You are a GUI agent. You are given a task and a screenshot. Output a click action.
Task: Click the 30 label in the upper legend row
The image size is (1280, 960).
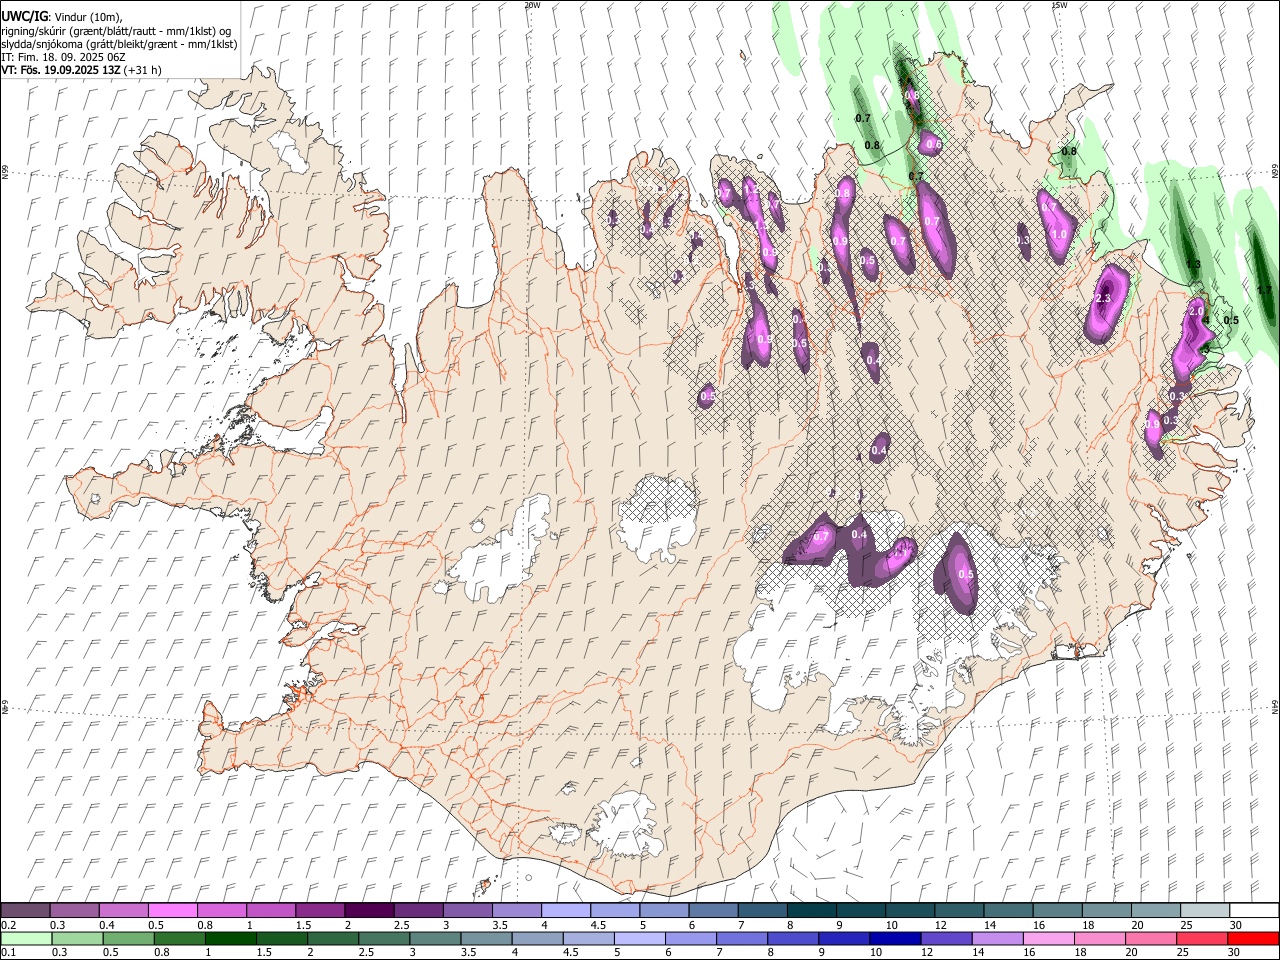point(1235,925)
